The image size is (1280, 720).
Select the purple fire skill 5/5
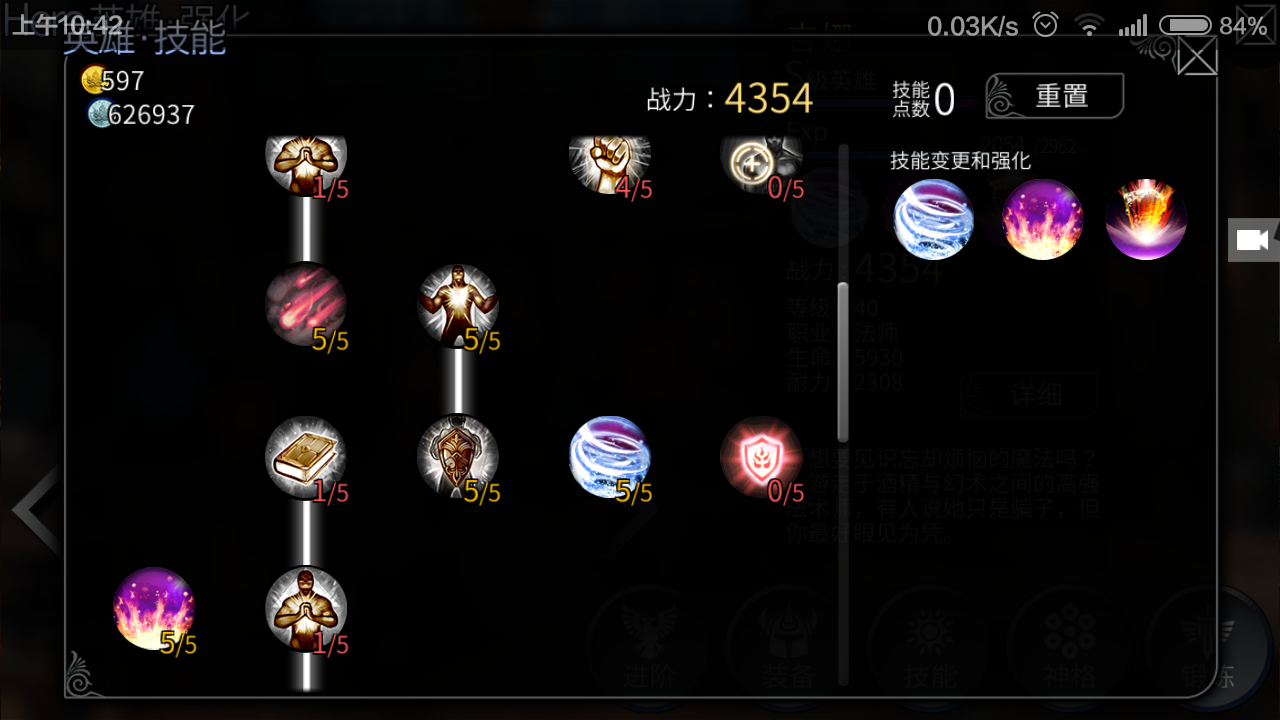(154, 609)
